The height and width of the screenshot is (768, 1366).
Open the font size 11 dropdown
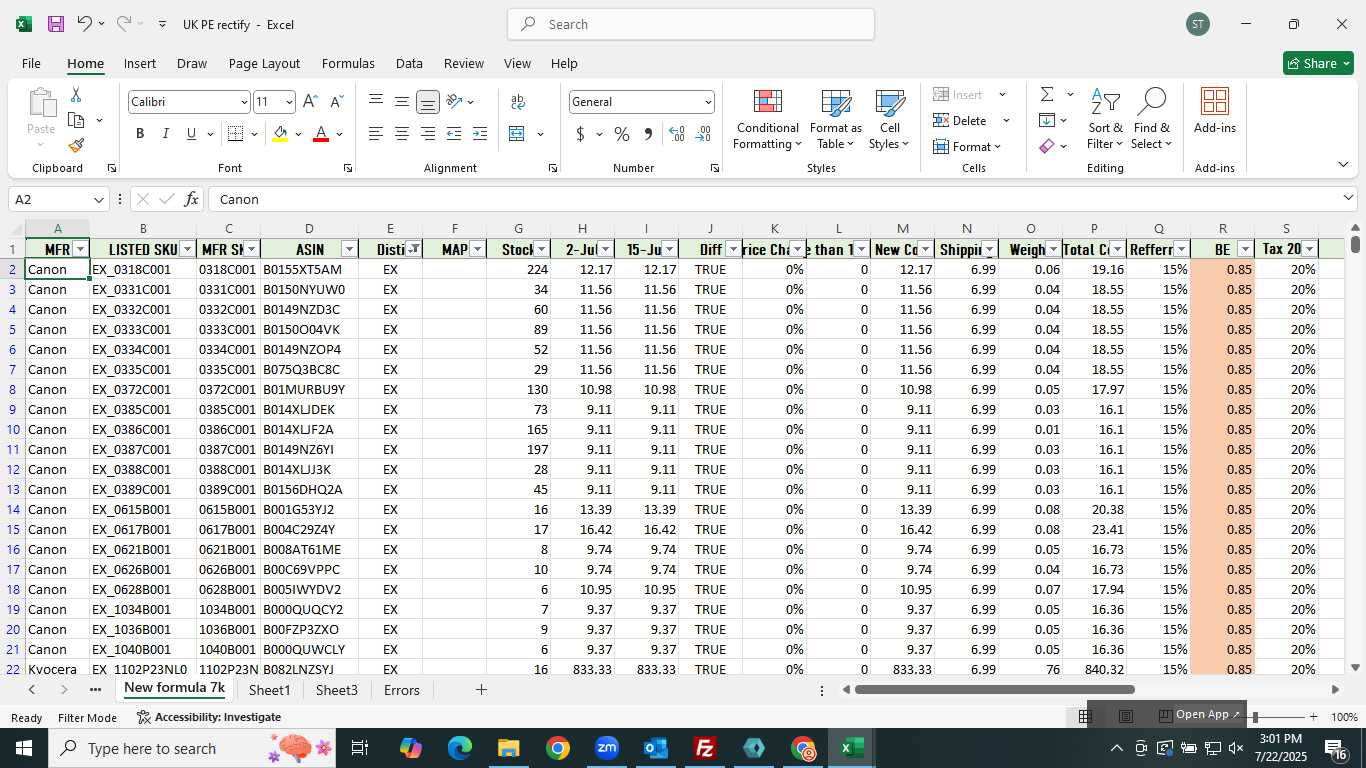coord(289,102)
